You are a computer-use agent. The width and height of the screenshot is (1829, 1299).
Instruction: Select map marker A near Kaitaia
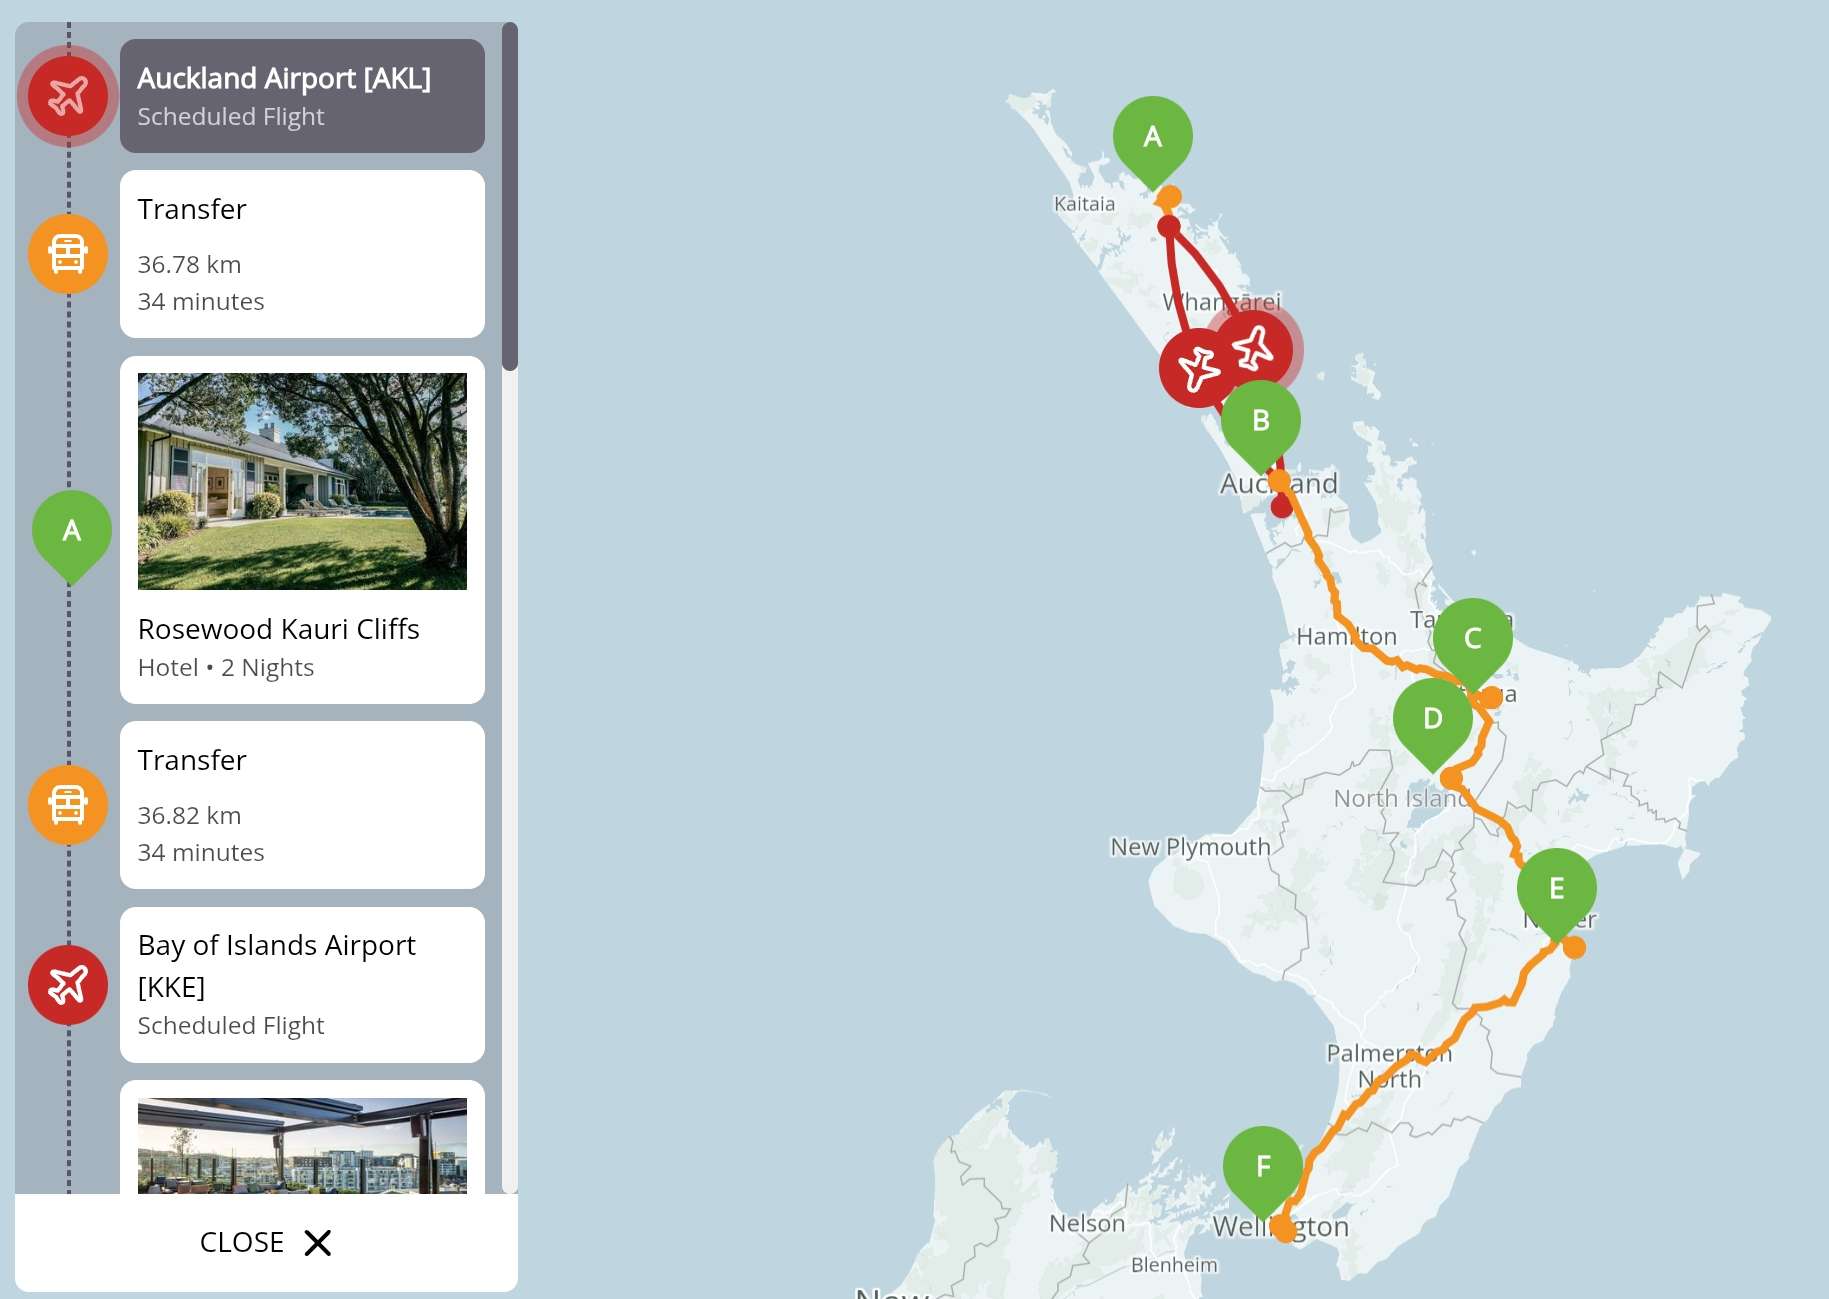[1152, 138]
